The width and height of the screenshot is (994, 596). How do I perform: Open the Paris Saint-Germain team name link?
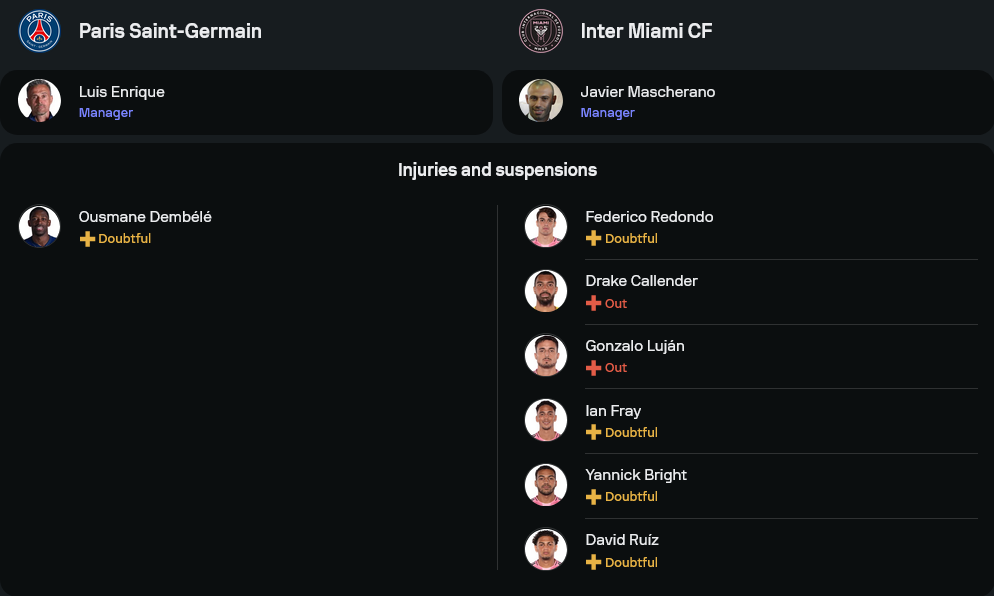pyautogui.click(x=170, y=31)
